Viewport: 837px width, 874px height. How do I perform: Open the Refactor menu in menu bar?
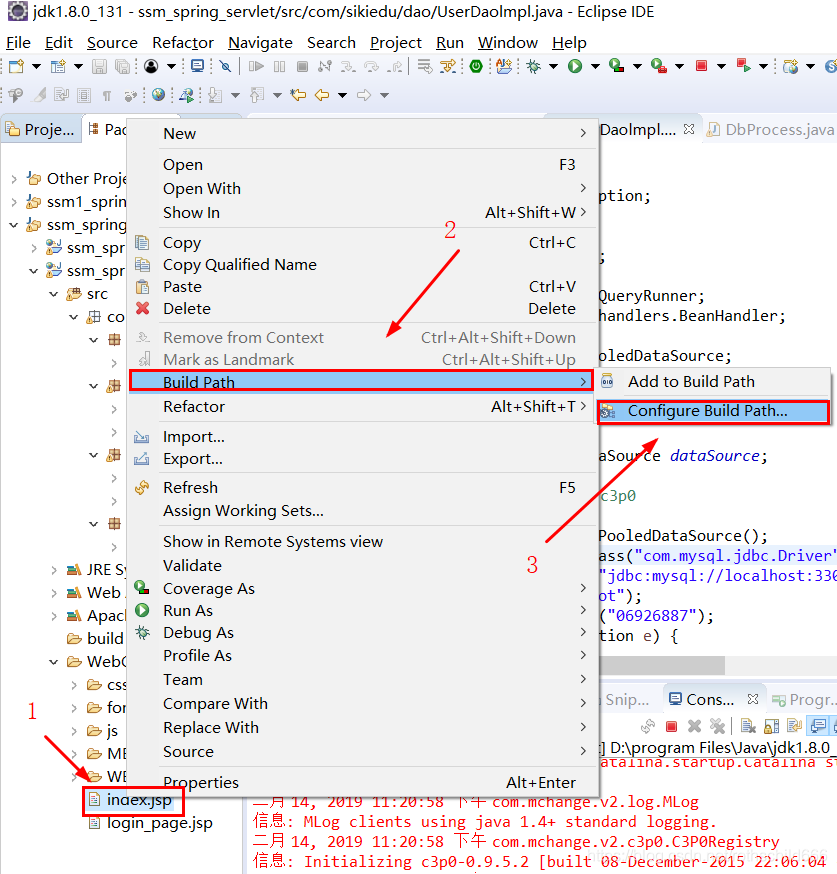[x=183, y=43]
